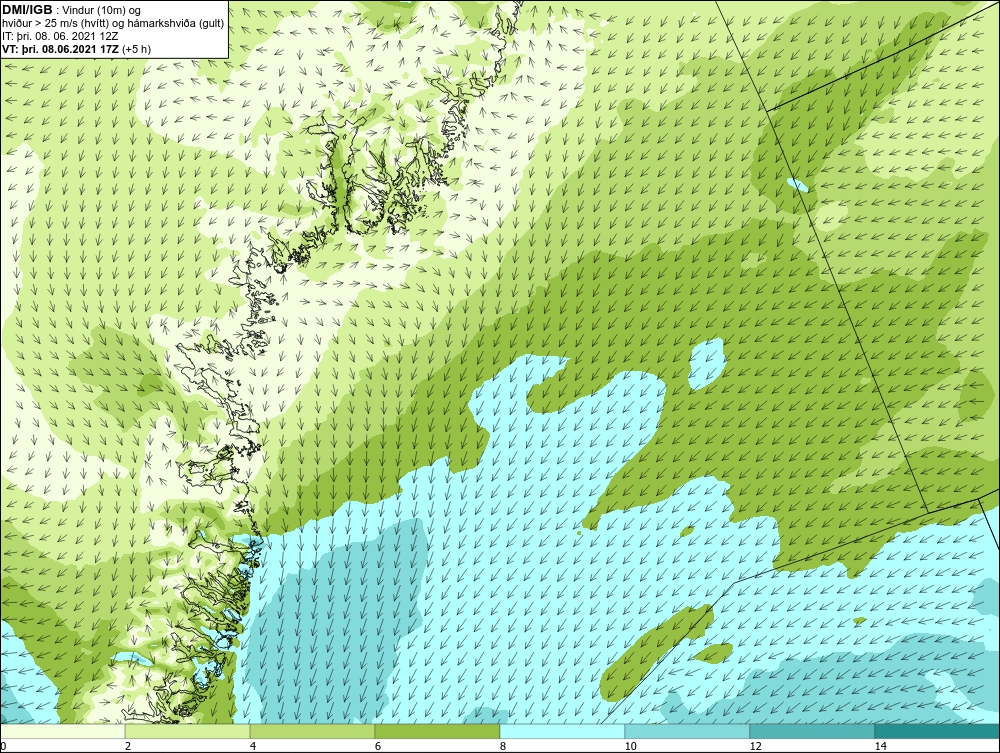This screenshot has height=753, width=1000.
Task: Click the 12–14 m/s teal legend swatch
Action: [812, 731]
